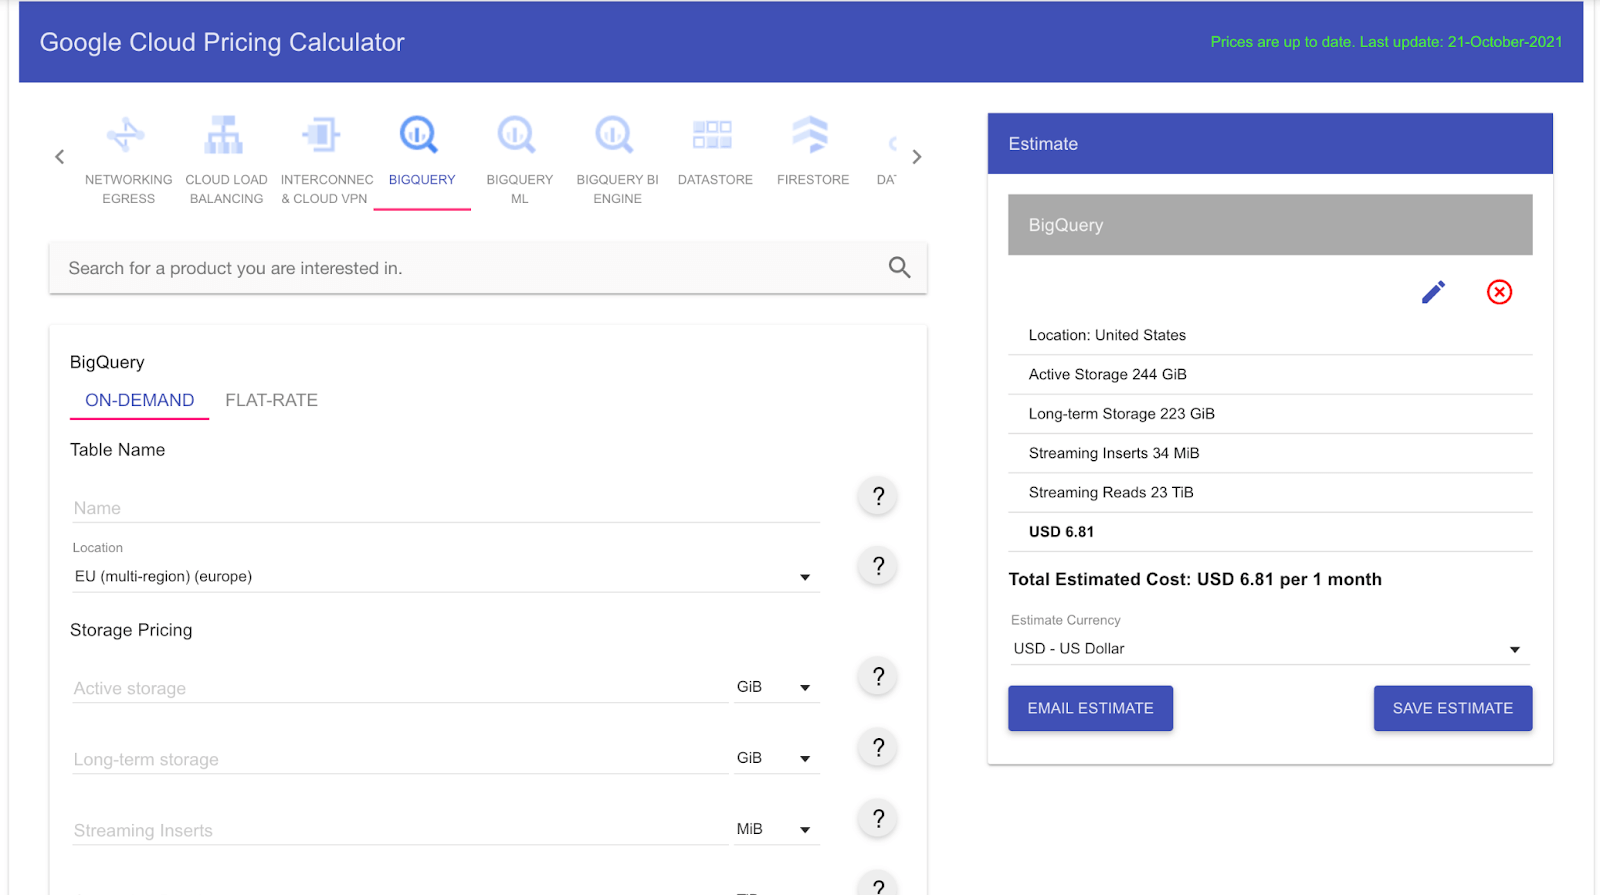Open the Cloud Load Balancing product icon
The height and width of the screenshot is (895, 1600).
pos(225,135)
